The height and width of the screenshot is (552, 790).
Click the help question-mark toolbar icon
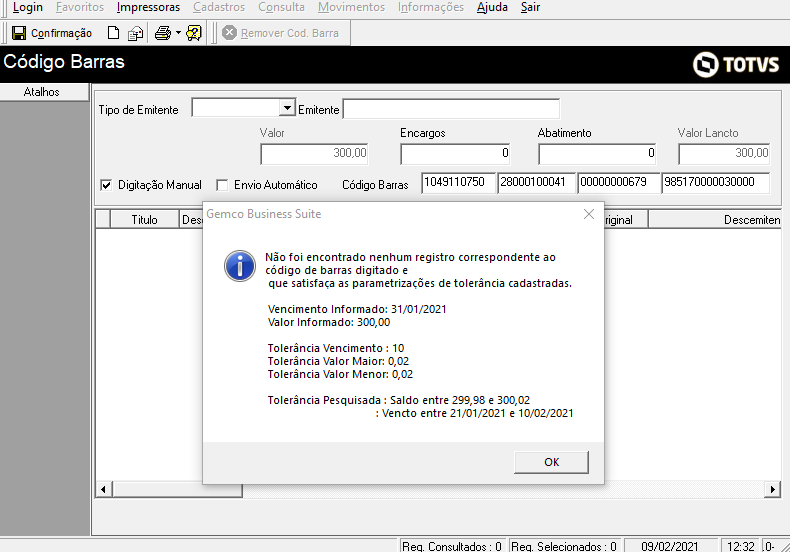pos(193,33)
